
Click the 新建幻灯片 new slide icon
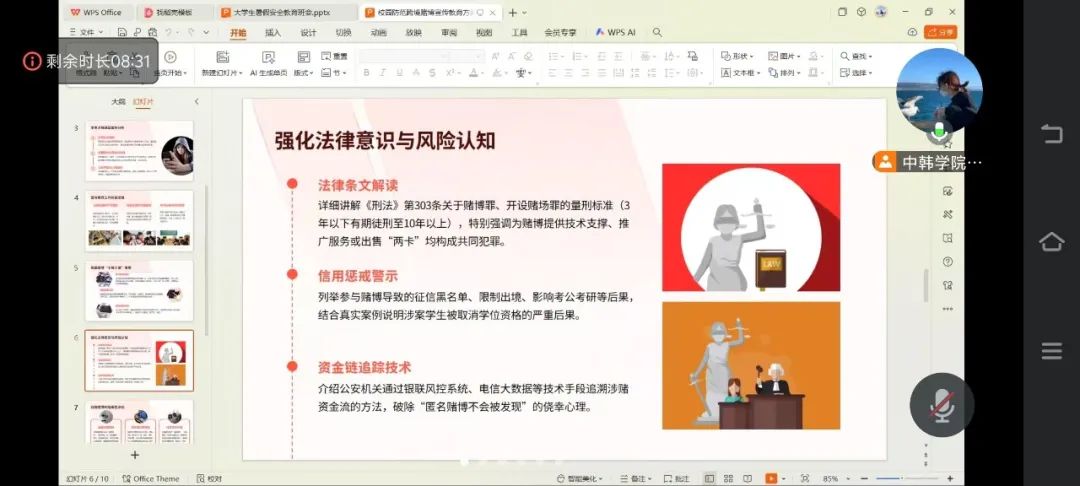click(x=220, y=57)
